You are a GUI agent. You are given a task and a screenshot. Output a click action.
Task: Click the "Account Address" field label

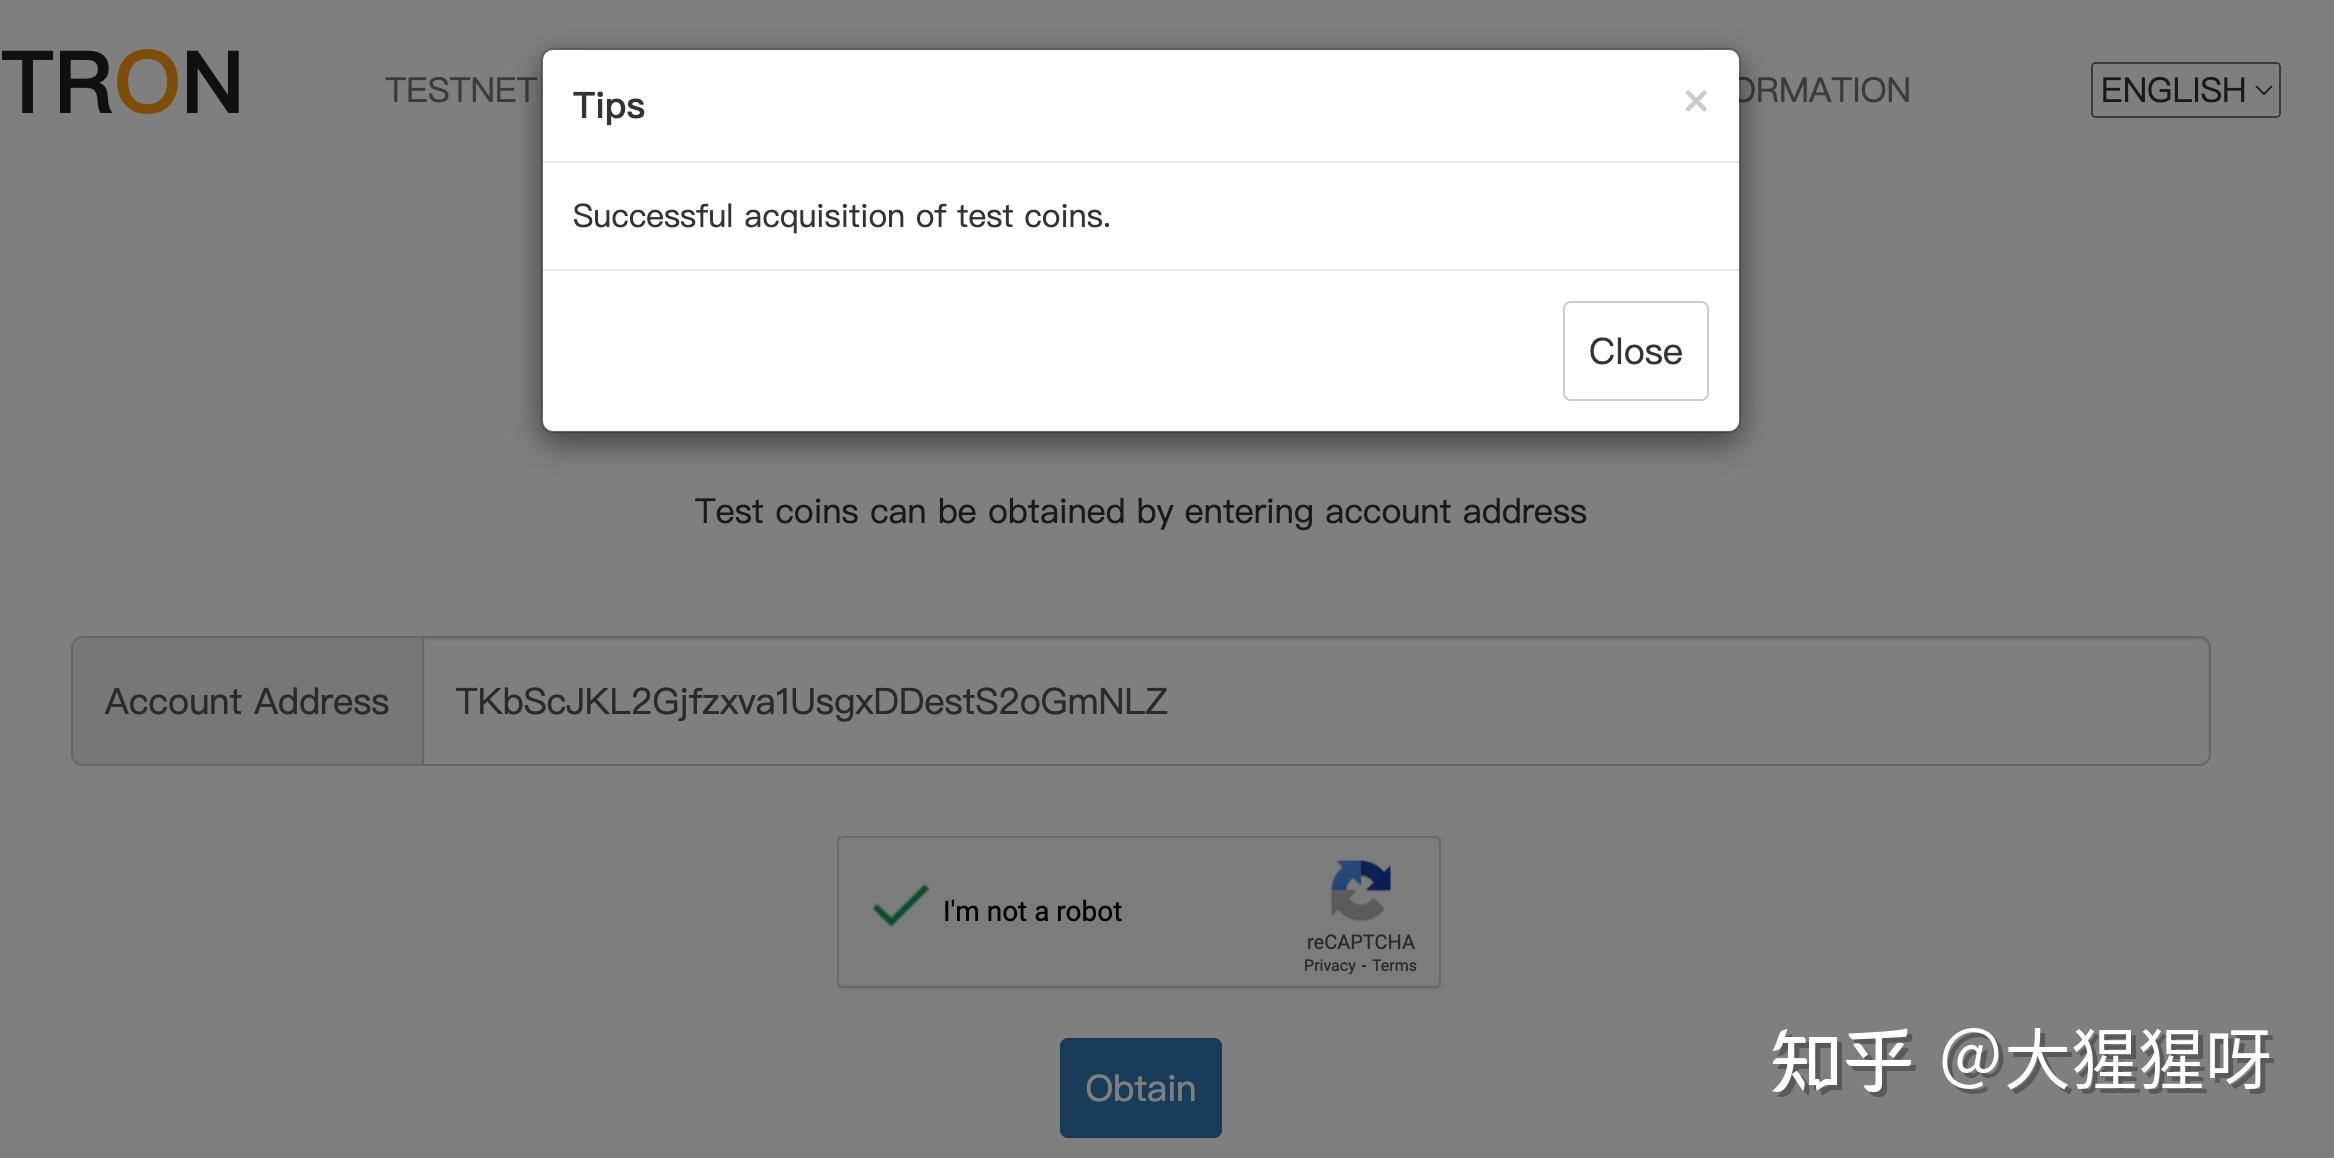pyautogui.click(x=247, y=701)
